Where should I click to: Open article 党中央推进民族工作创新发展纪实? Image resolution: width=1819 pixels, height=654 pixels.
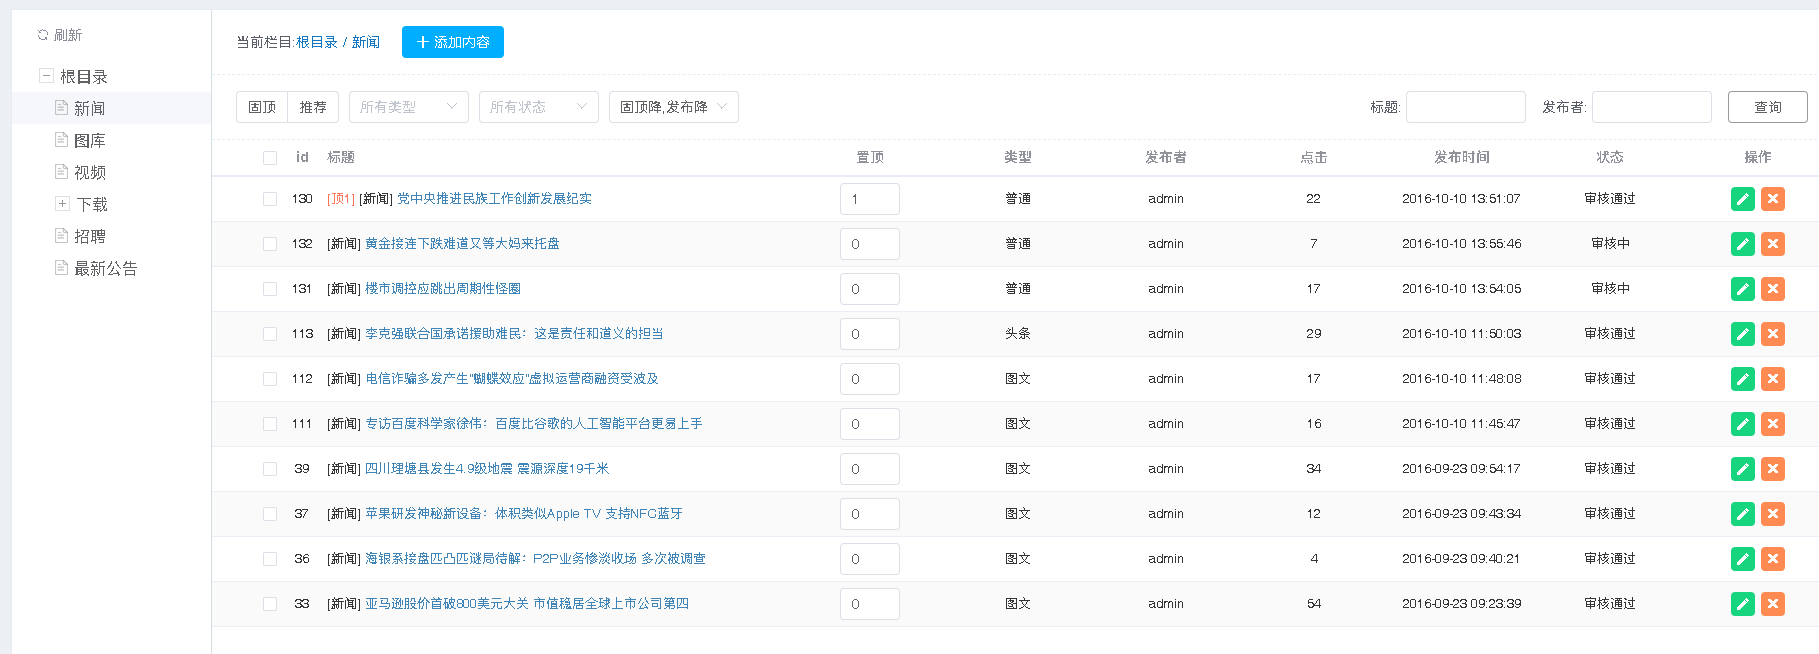point(494,199)
